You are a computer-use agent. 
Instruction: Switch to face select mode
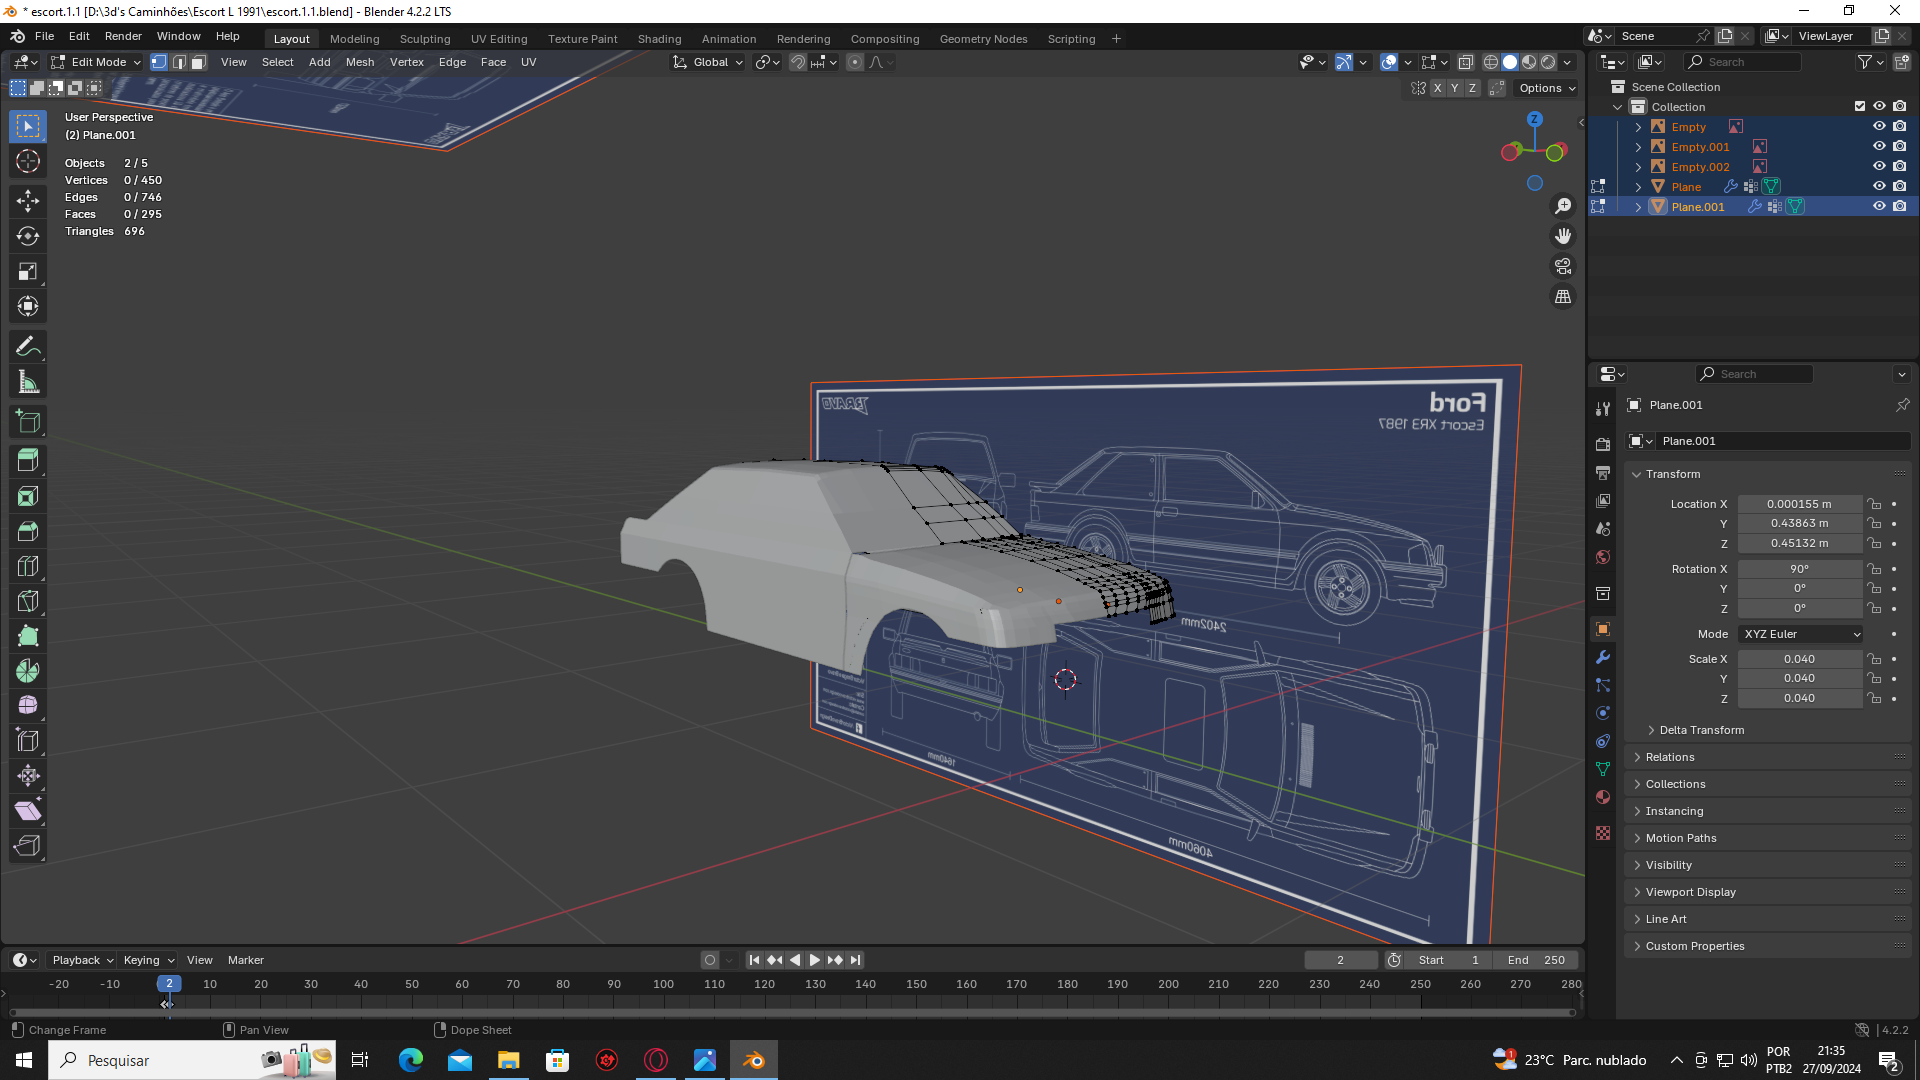(199, 62)
